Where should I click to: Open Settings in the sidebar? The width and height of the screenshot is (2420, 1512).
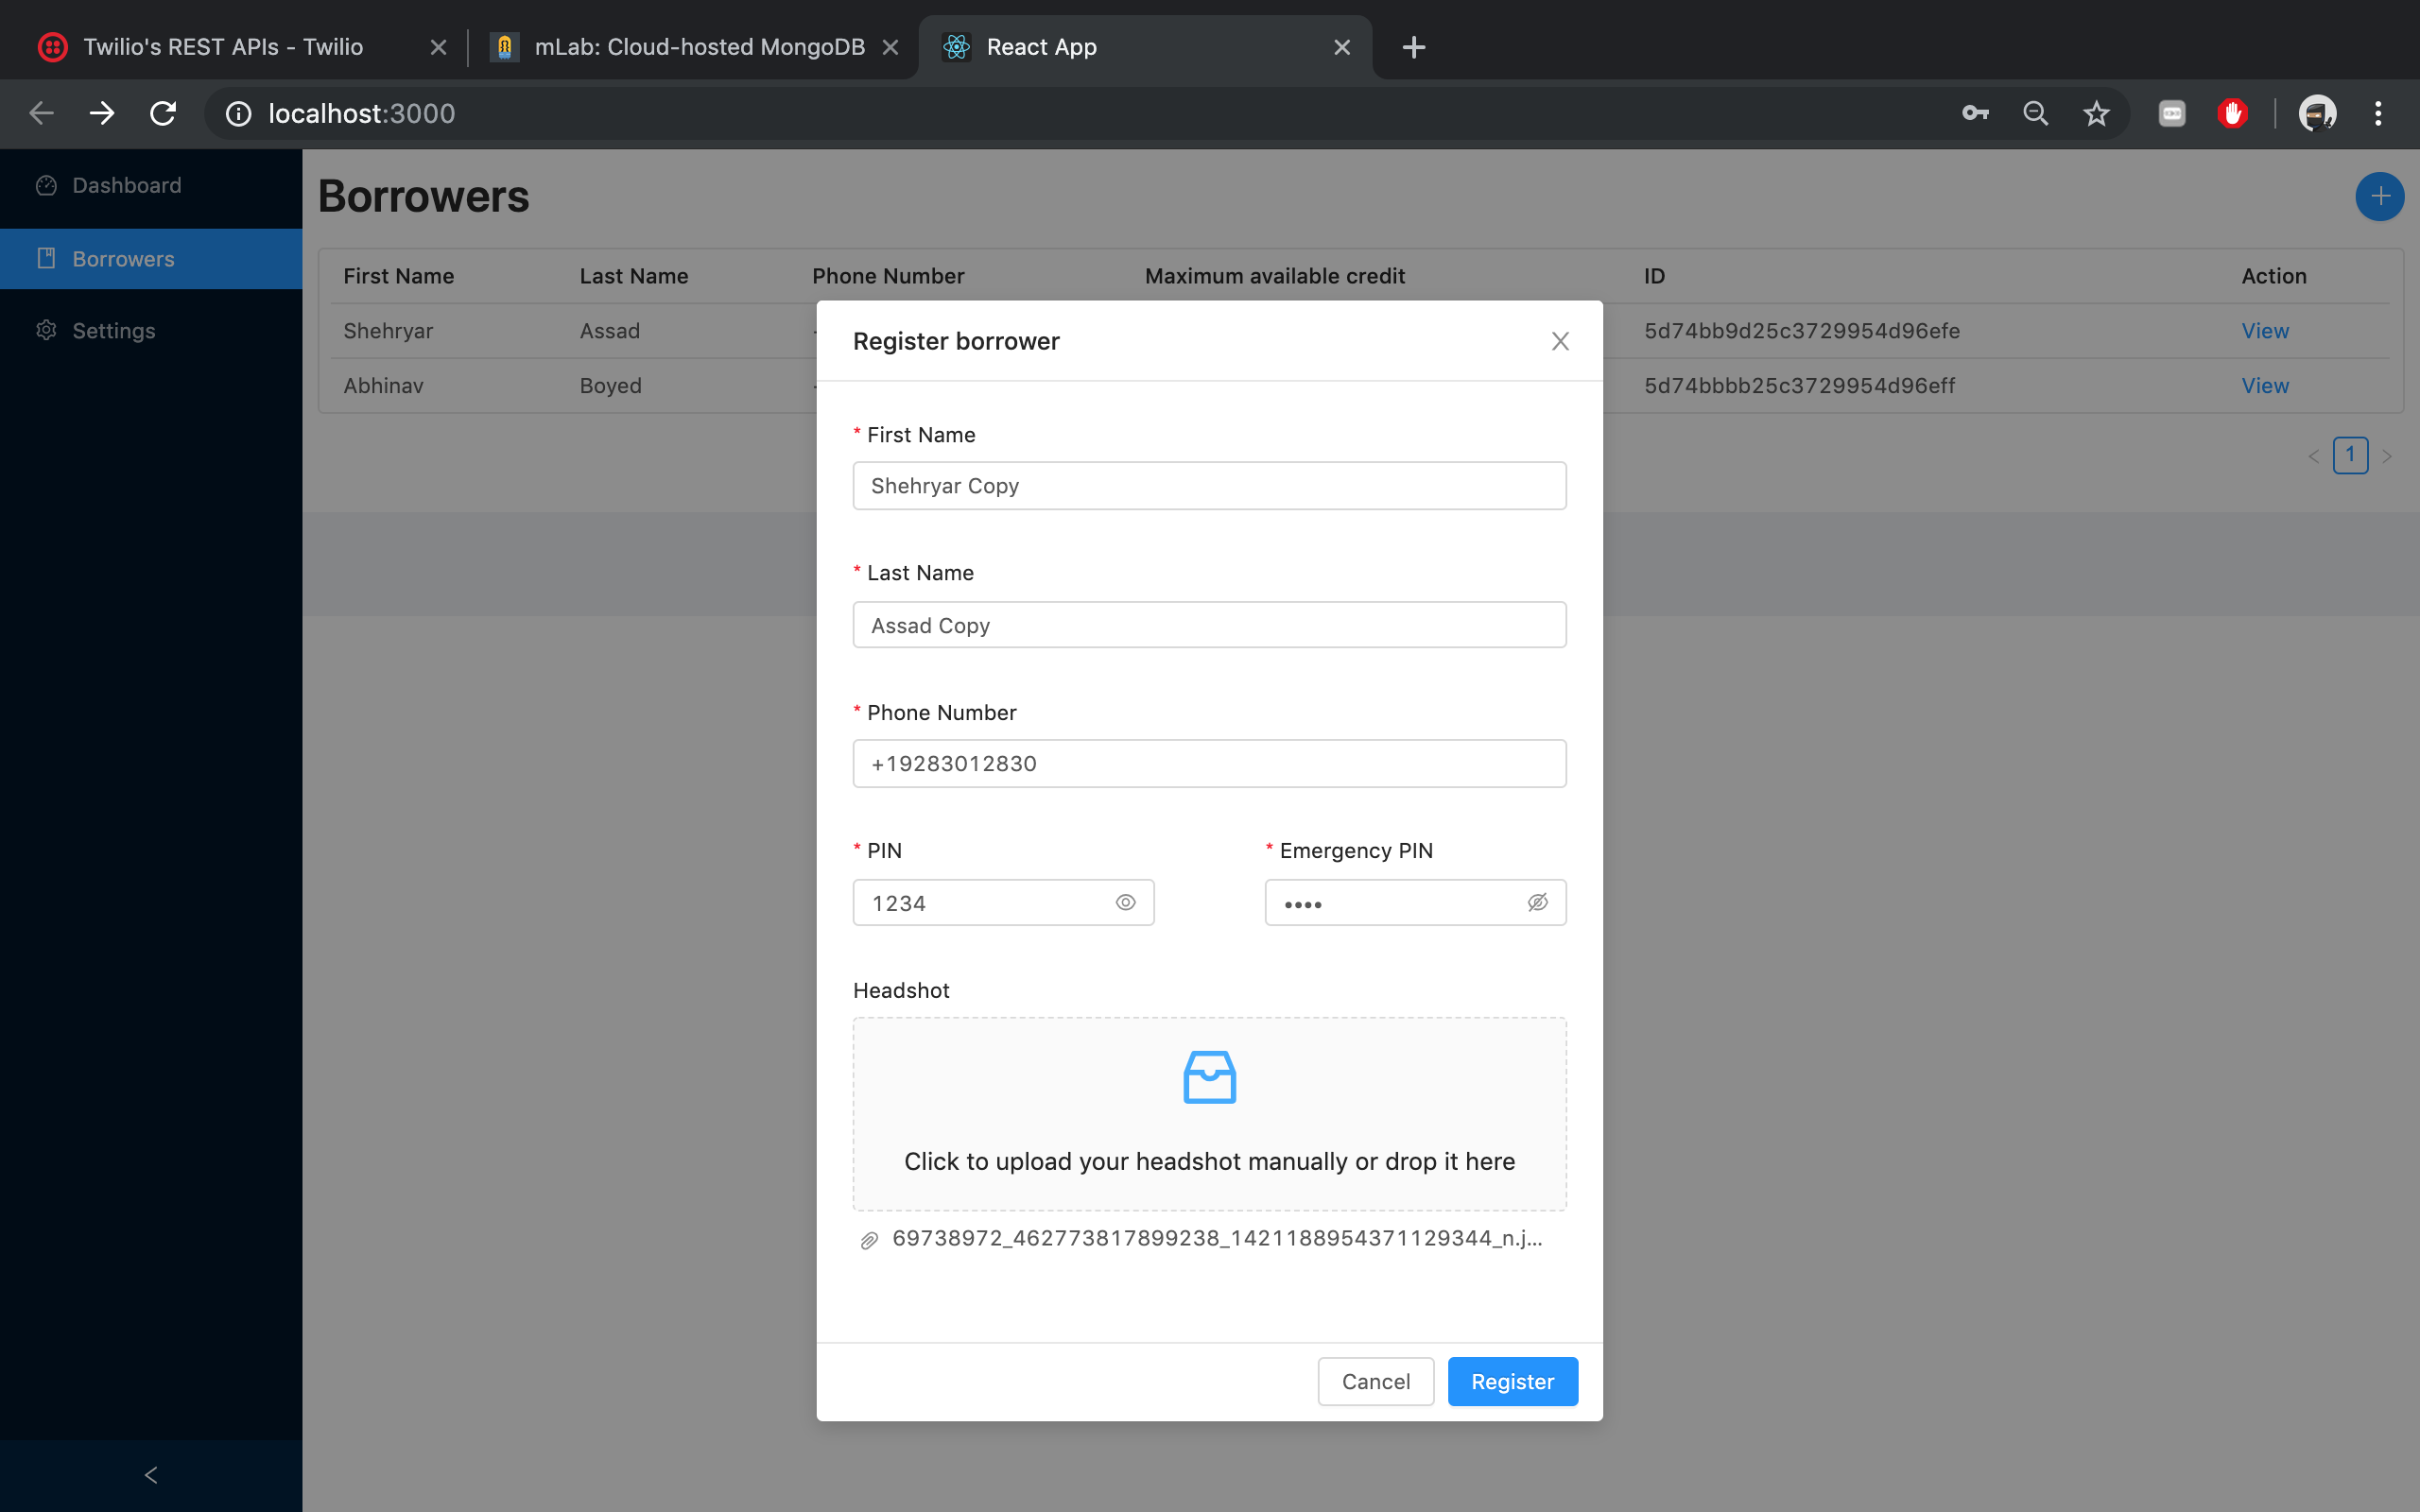pyautogui.click(x=113, y=330)
